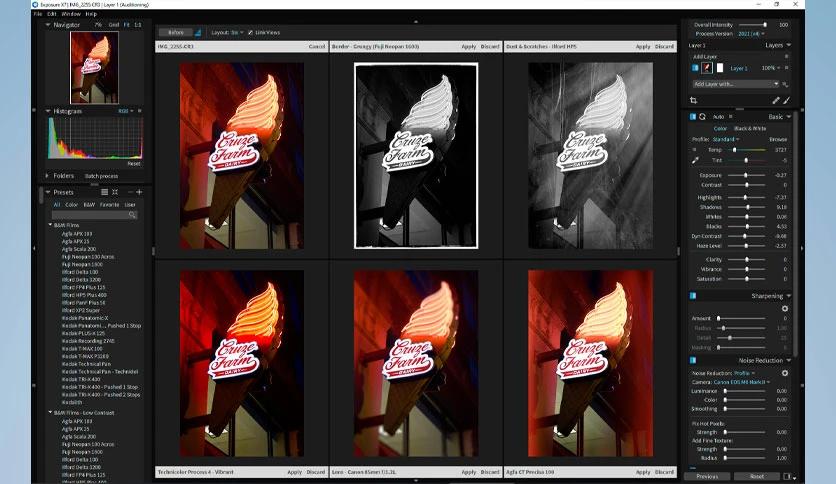Click the white balance eyedropper icon
Viewport: 836px width, 484px height.
[695, 160]
